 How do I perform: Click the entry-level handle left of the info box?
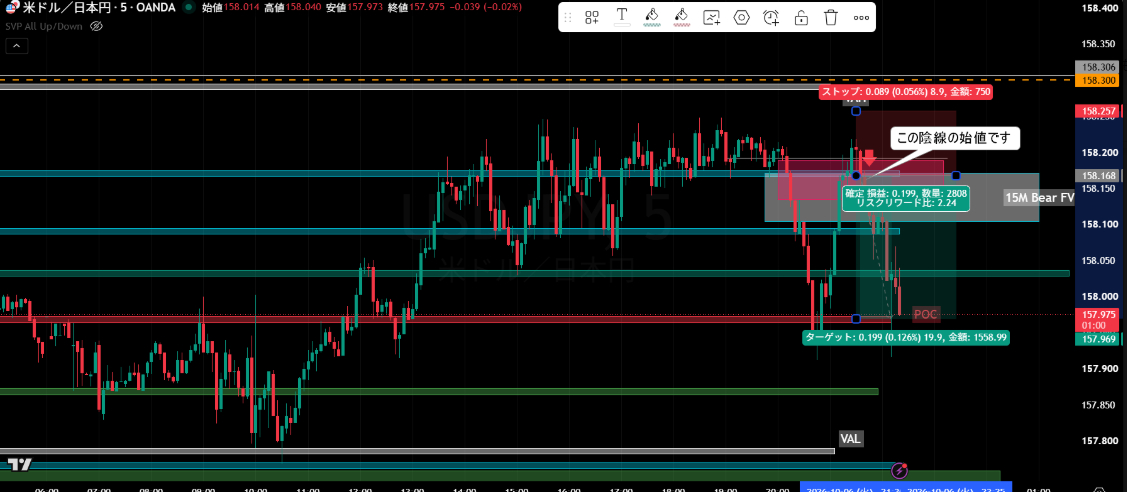(x=855, y=175)
